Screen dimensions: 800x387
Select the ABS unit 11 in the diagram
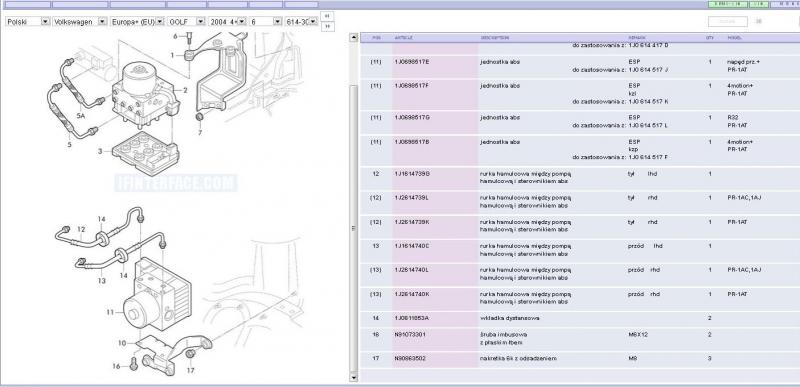click(x=157, y=295)
